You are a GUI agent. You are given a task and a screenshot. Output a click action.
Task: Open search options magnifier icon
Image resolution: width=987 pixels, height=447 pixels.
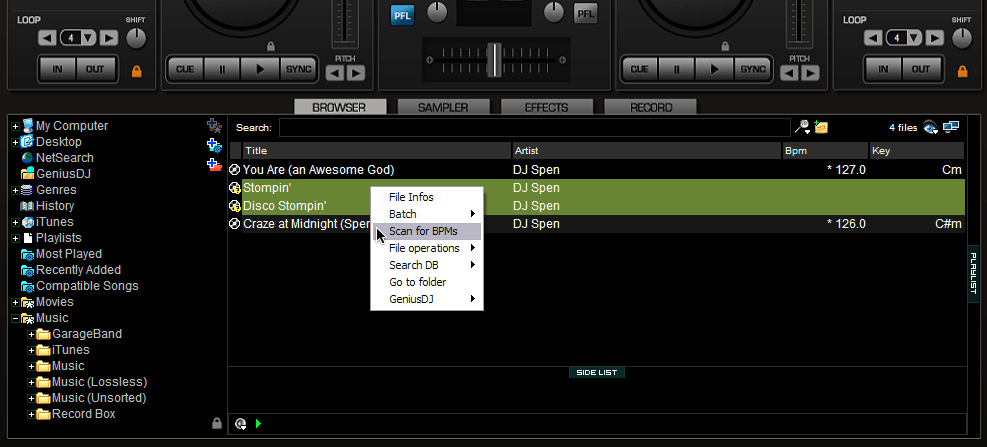click(x=802, y=127)
